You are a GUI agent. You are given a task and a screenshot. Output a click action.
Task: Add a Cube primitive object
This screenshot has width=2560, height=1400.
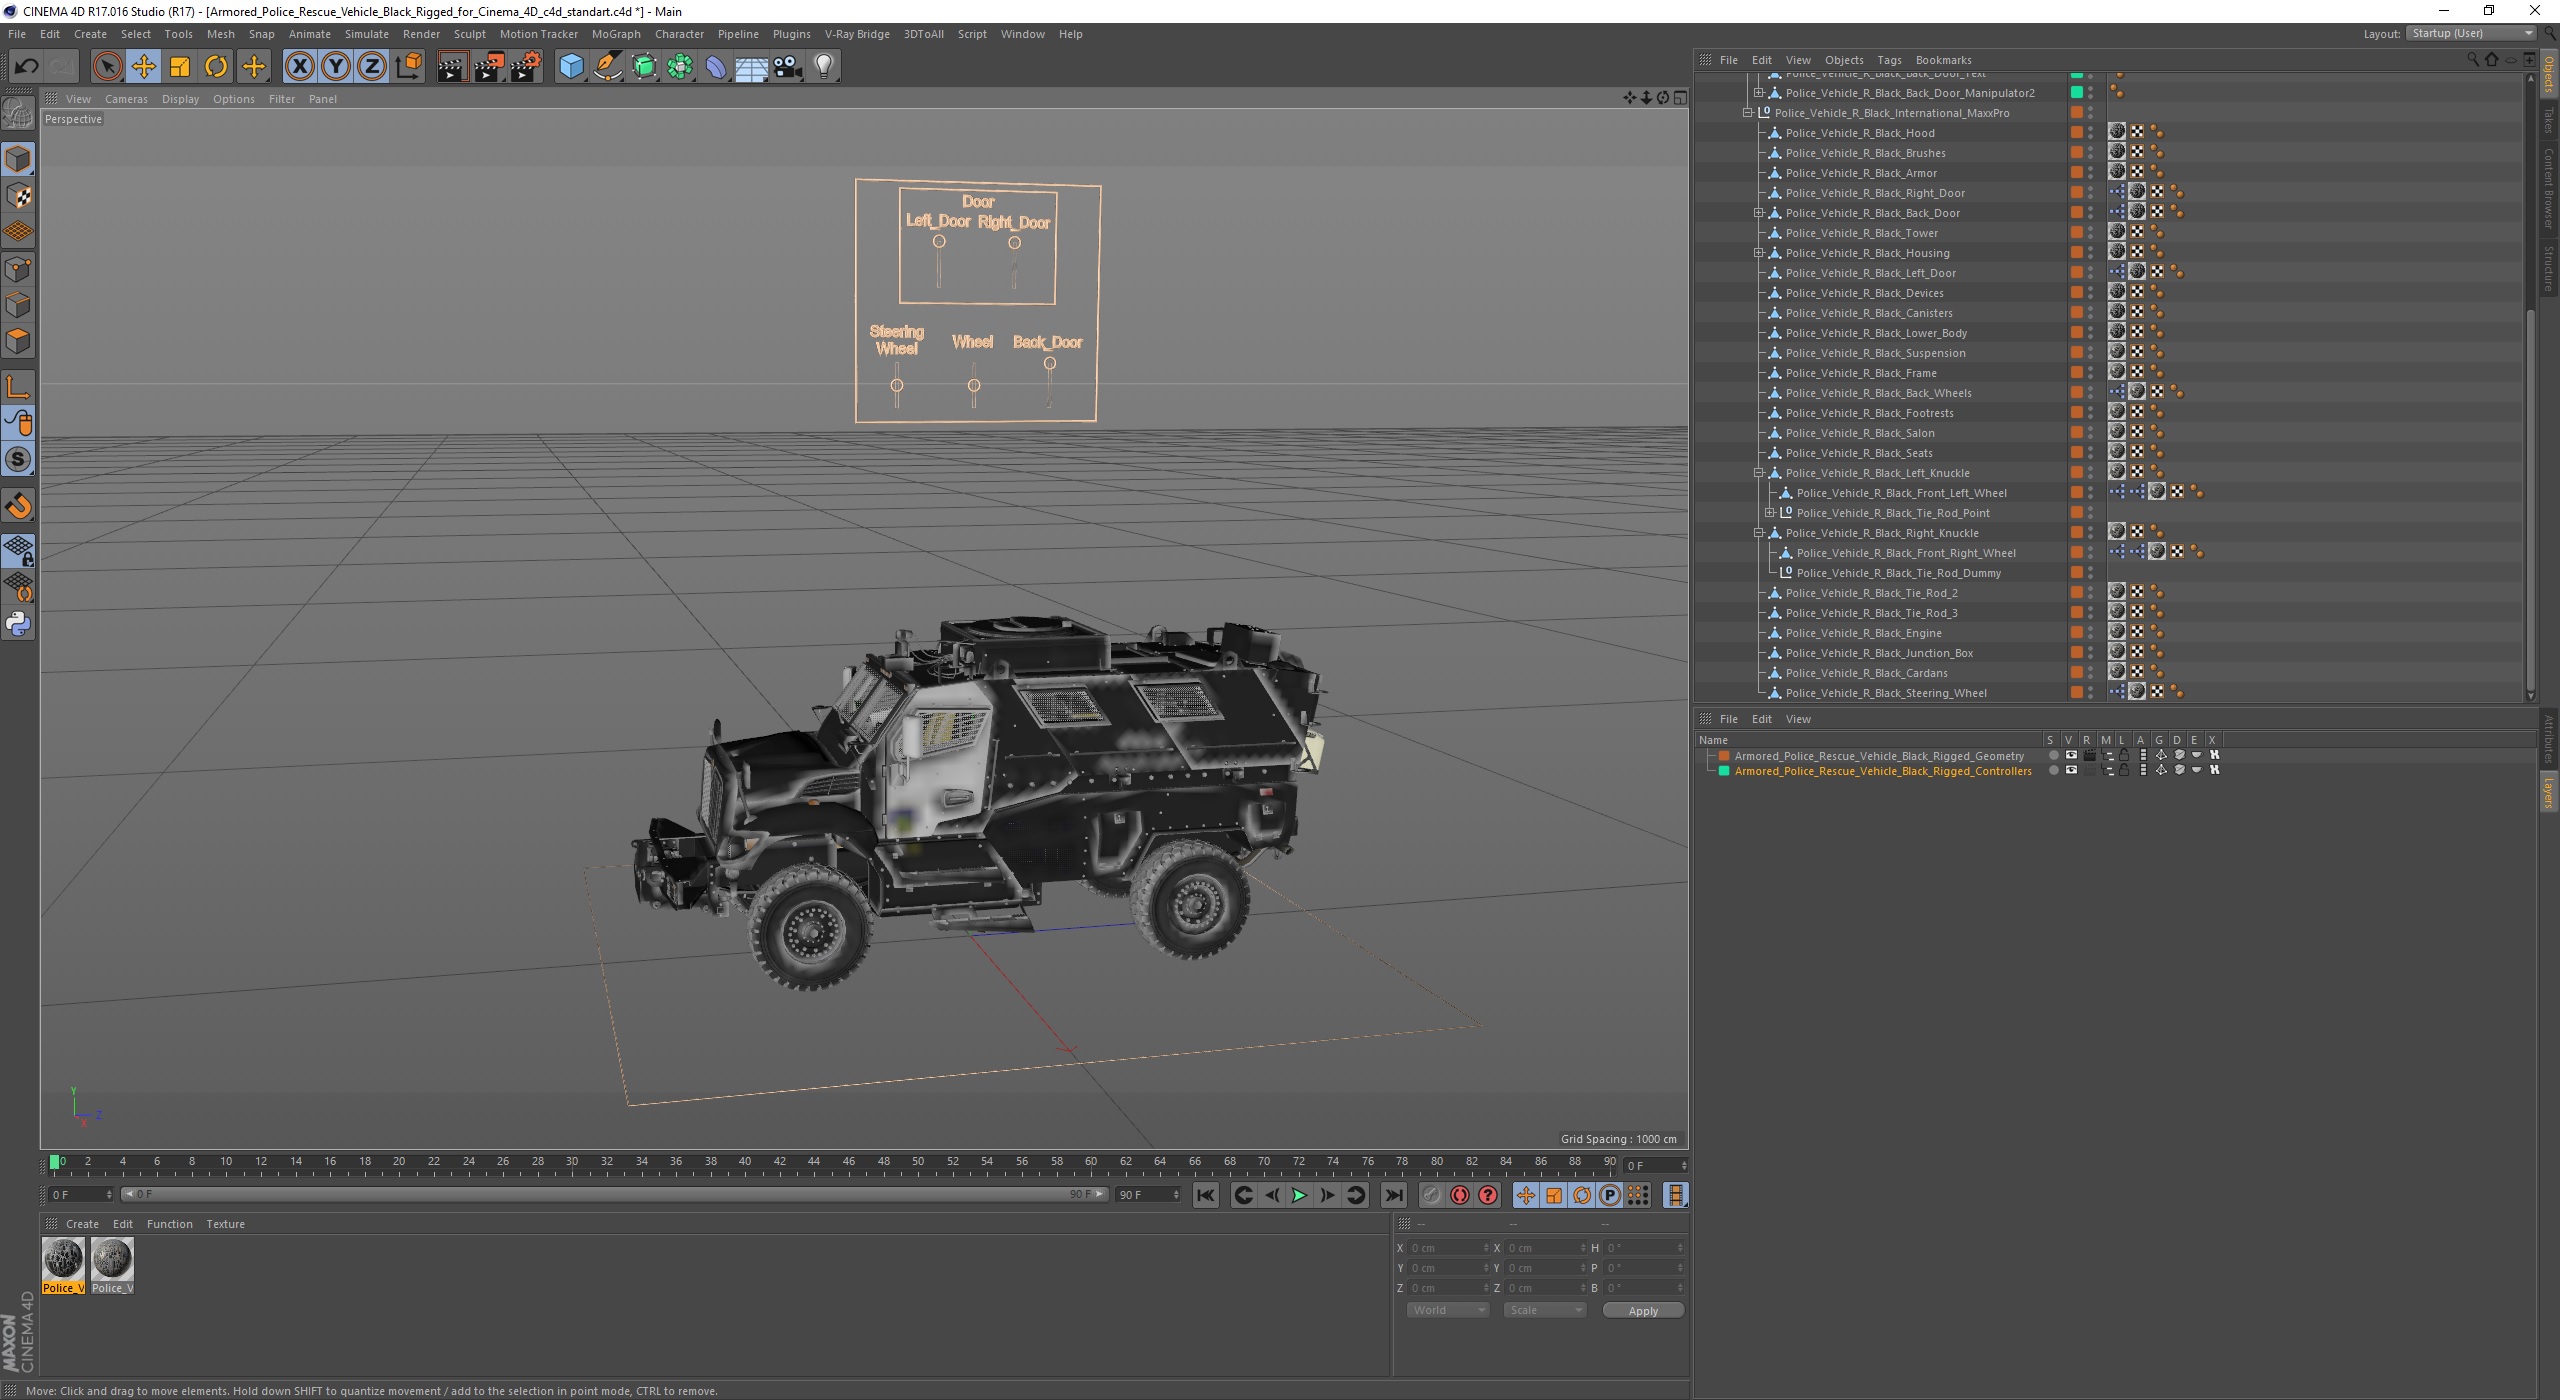[x=571, y=67]
